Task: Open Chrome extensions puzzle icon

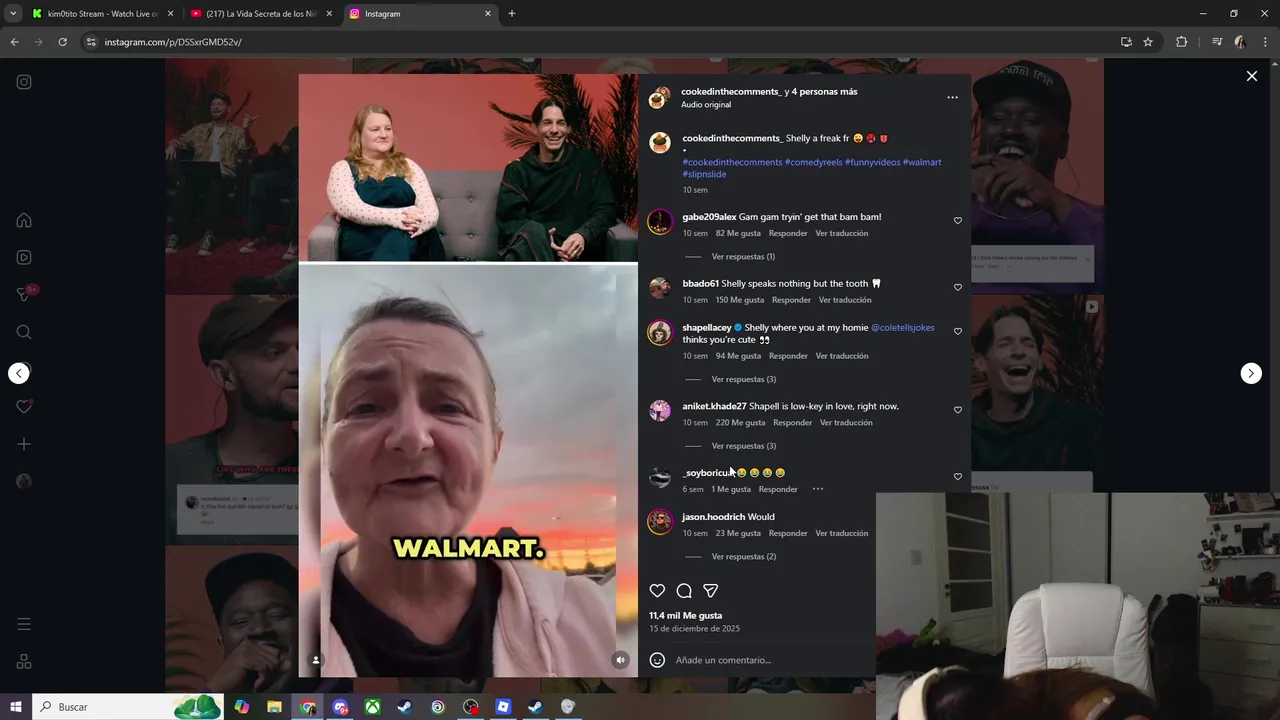Action: click(x=1181, y=42)
